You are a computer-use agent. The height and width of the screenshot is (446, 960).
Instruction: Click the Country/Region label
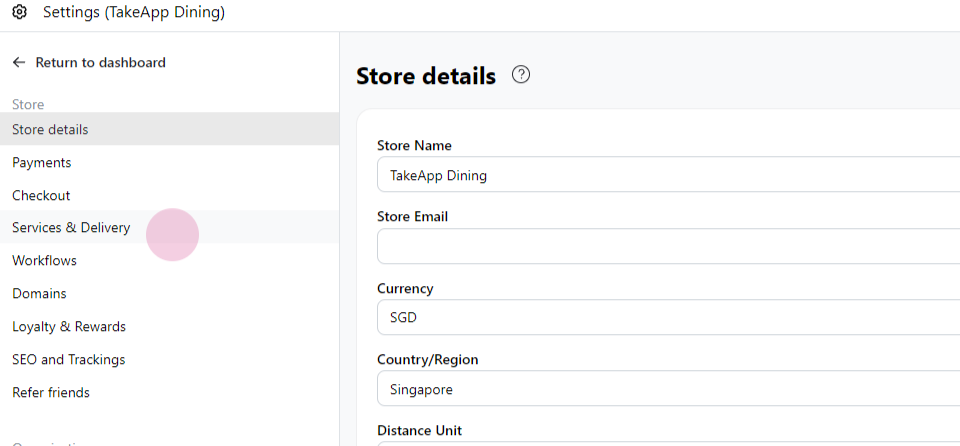click(428, 360)
